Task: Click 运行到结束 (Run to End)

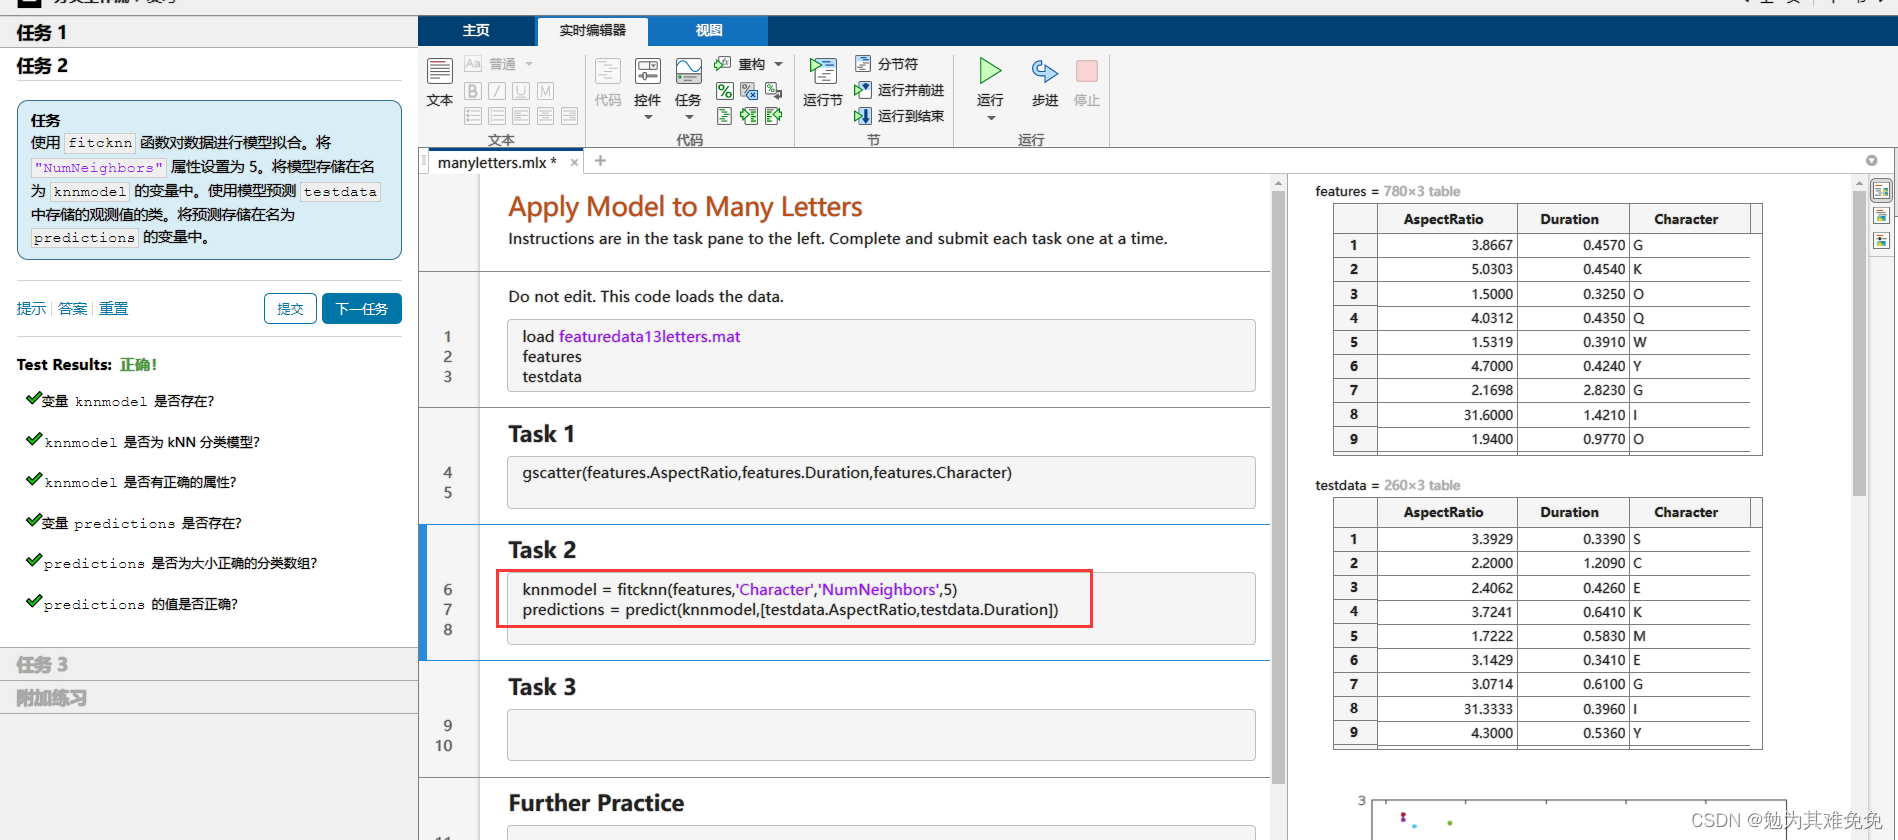Action: (899, 116)
